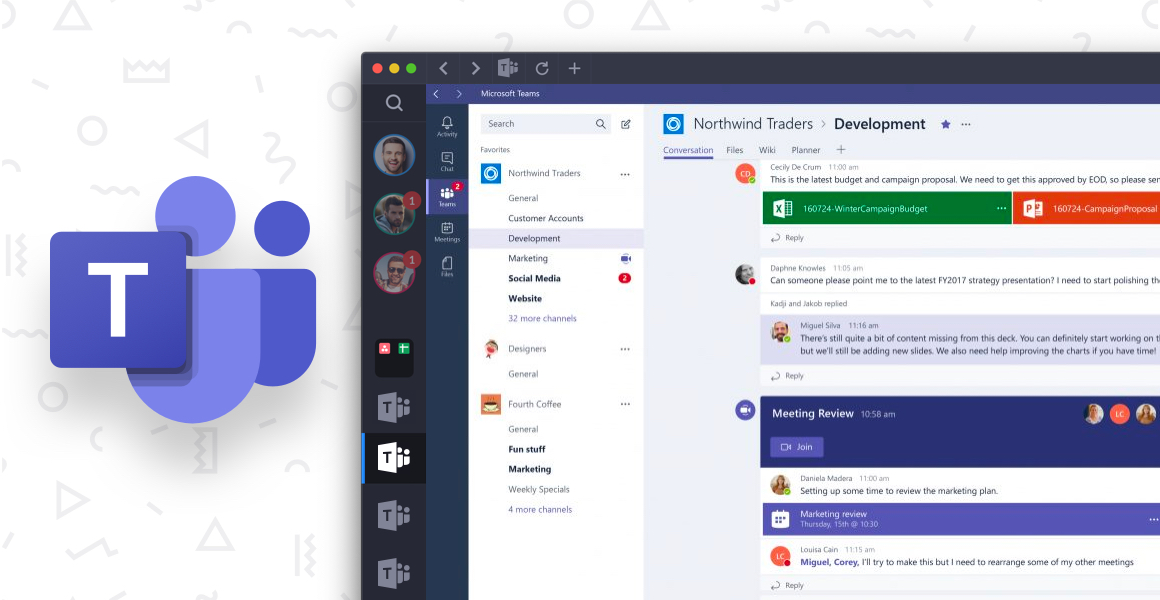
Task: Open the grouped services icon in sidebar
Action: (x=394, y=357)
